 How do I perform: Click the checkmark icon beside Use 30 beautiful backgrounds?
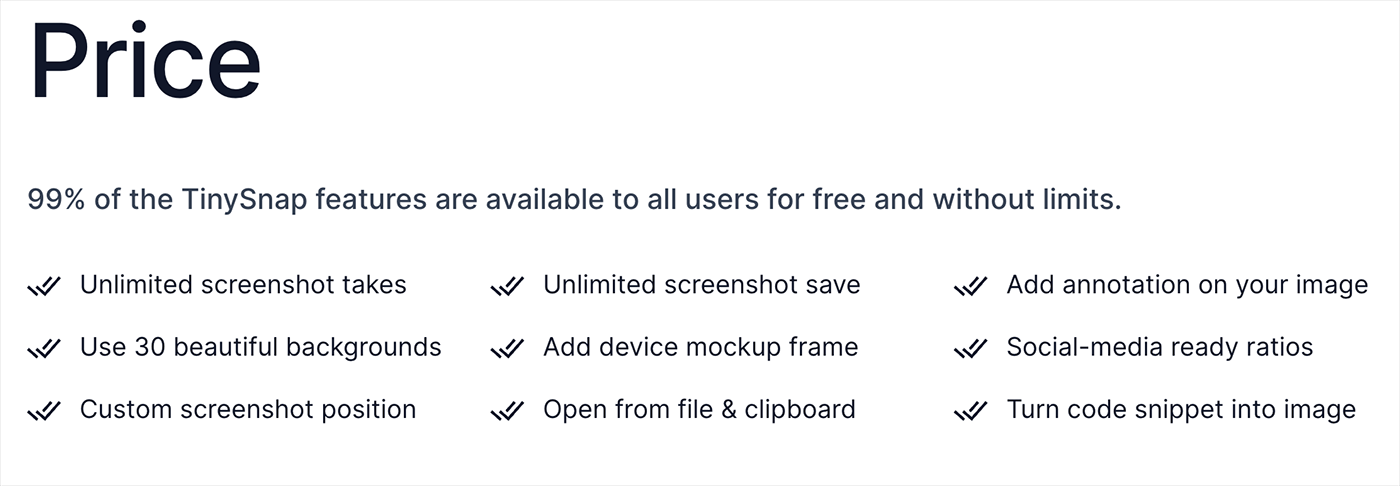click(x=44, y=348)
